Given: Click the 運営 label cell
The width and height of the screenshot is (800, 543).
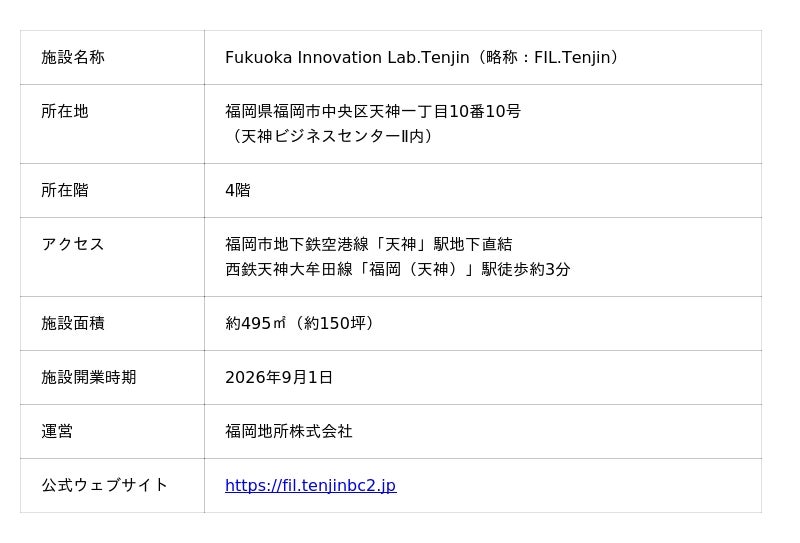Looking at the screenshot, I should [x=112, y=432].
